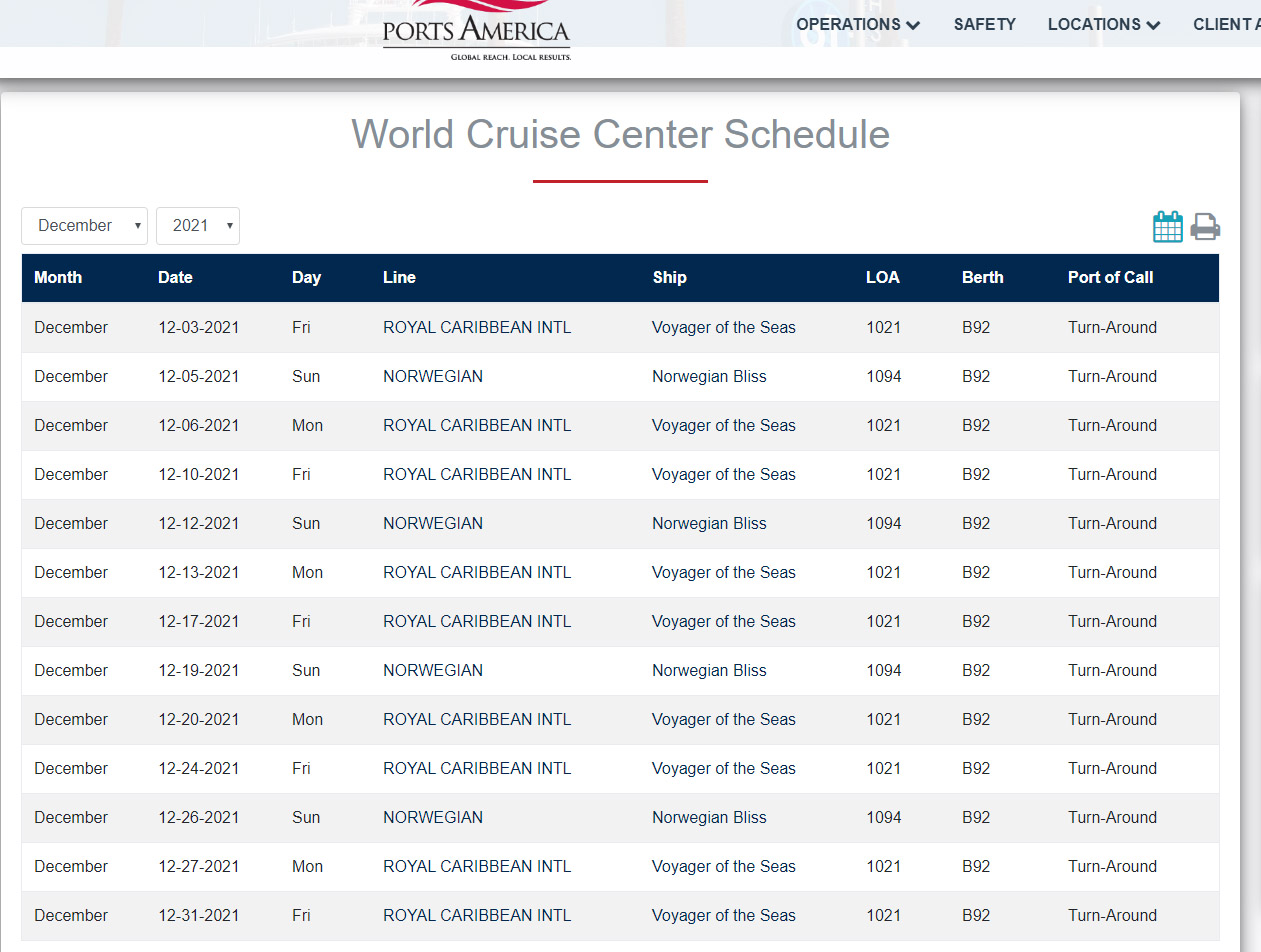Click the printer icon to print schedule

(1205, 227)
